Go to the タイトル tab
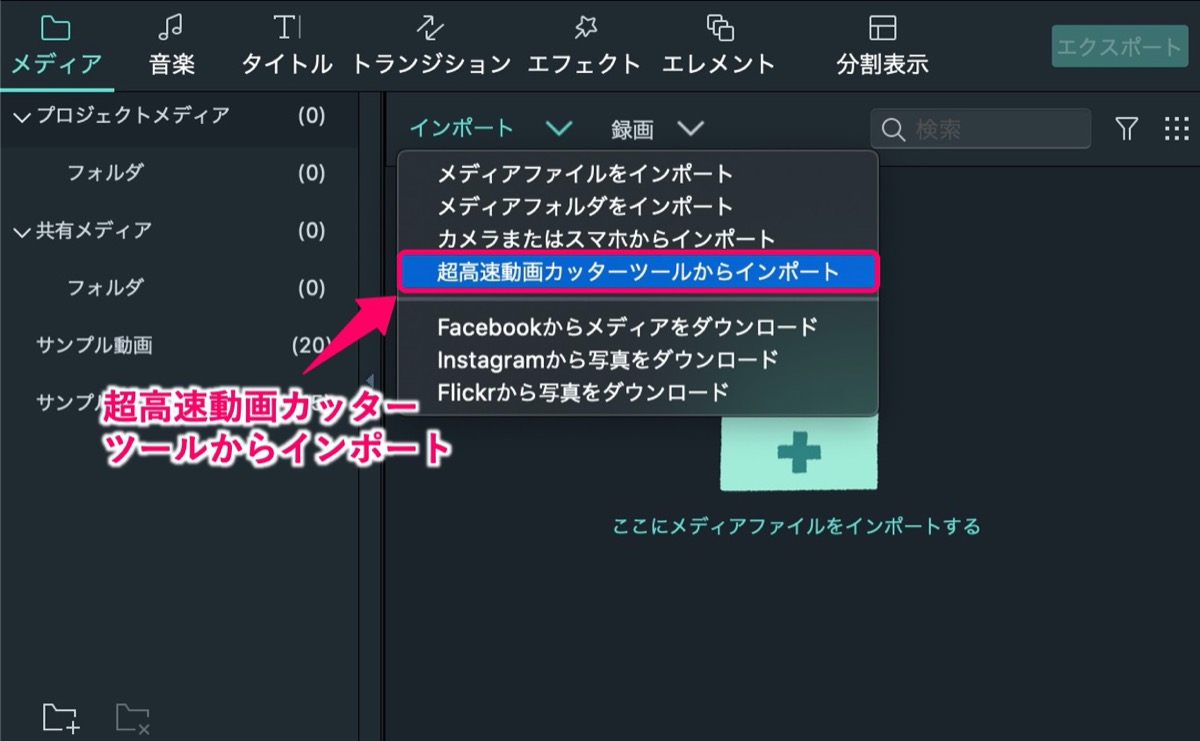 click(287, 45)
